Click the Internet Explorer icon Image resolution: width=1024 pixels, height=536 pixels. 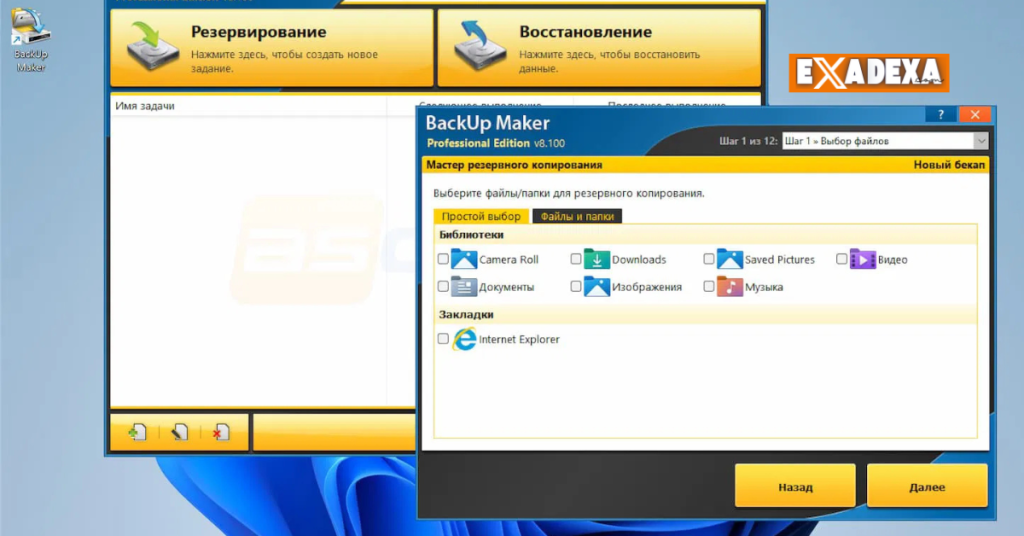(464, 339)
